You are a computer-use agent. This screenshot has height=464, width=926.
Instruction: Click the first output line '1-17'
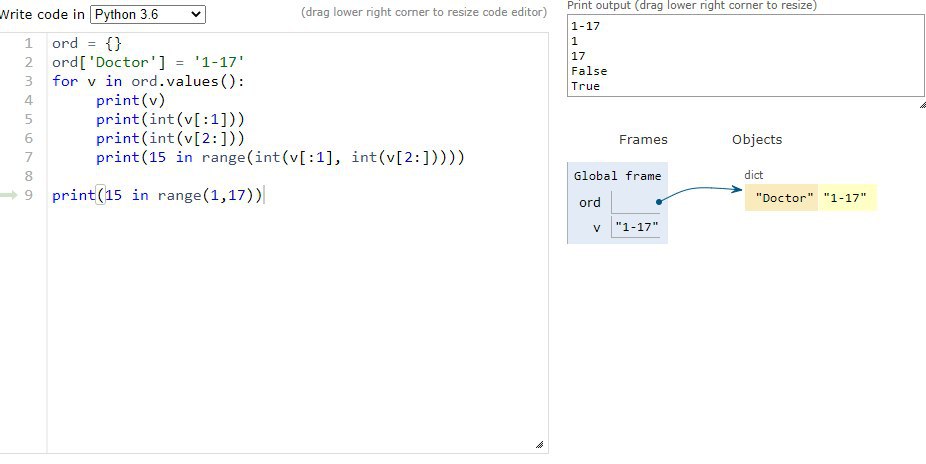(x=585, y=26)
